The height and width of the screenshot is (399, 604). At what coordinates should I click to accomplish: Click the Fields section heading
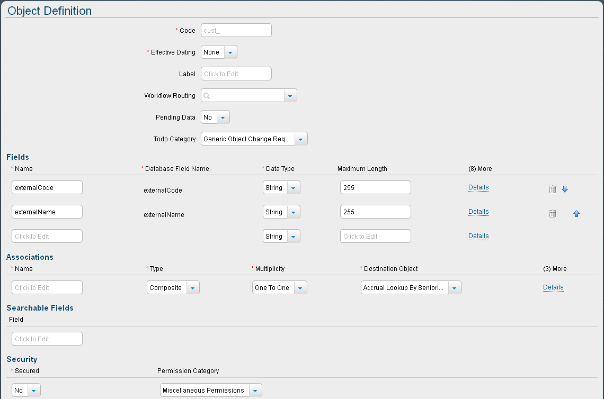pos(18,157)
